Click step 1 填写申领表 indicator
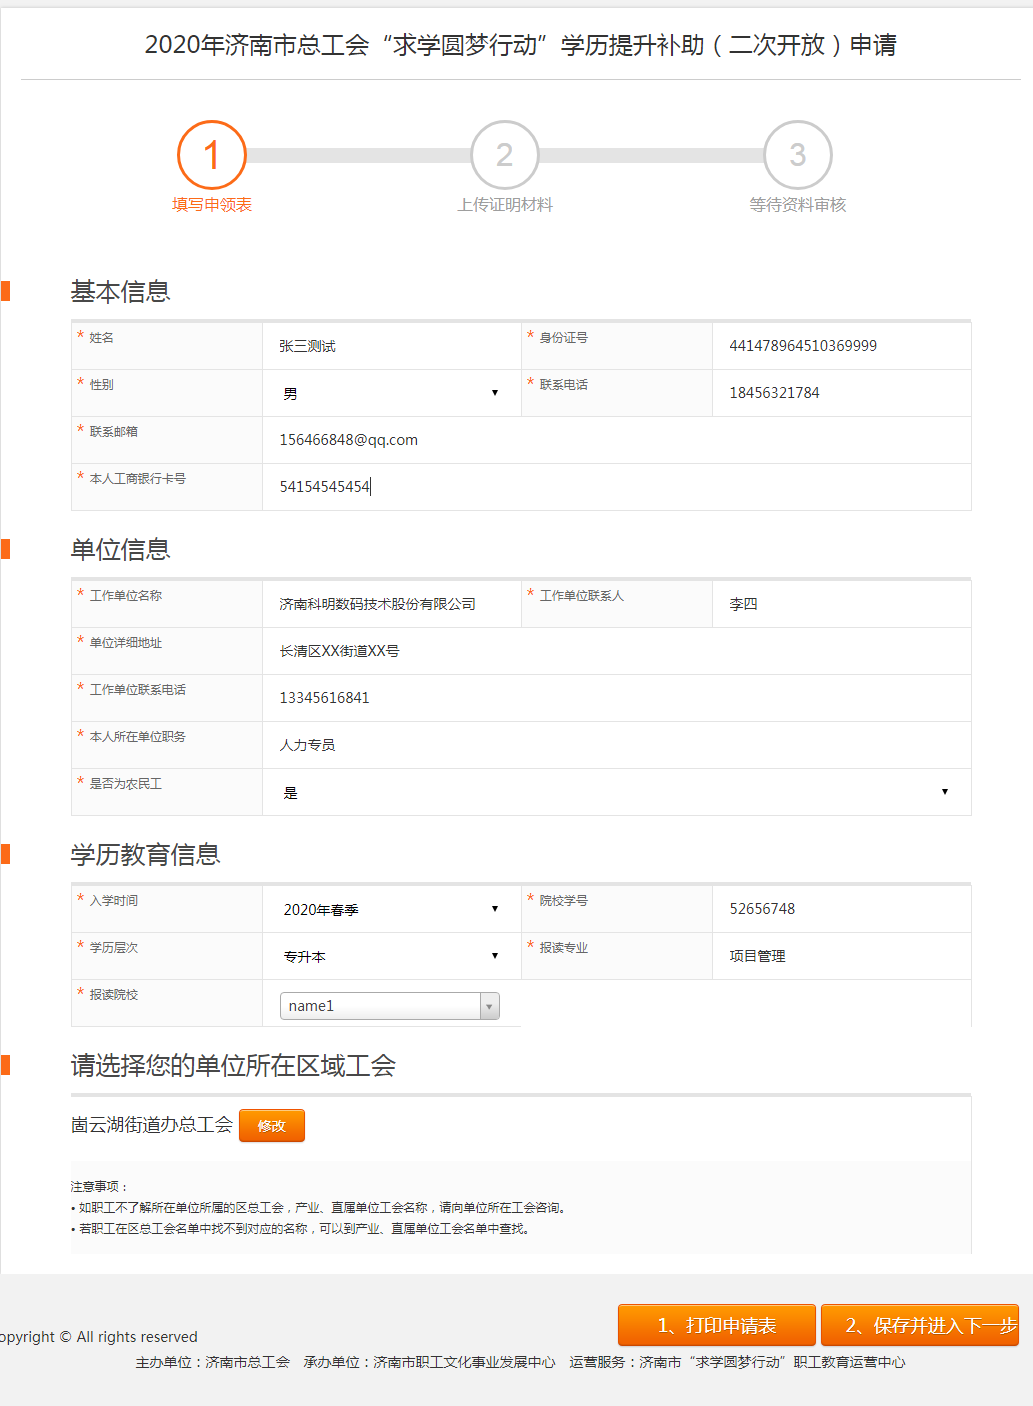This screenshot has height=1406, width=1033. pyautogui.click(x=211, y=155)
